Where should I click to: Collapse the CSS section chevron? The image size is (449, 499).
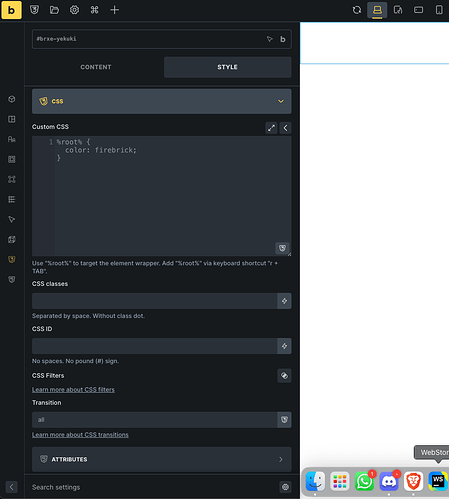(281, 101)
